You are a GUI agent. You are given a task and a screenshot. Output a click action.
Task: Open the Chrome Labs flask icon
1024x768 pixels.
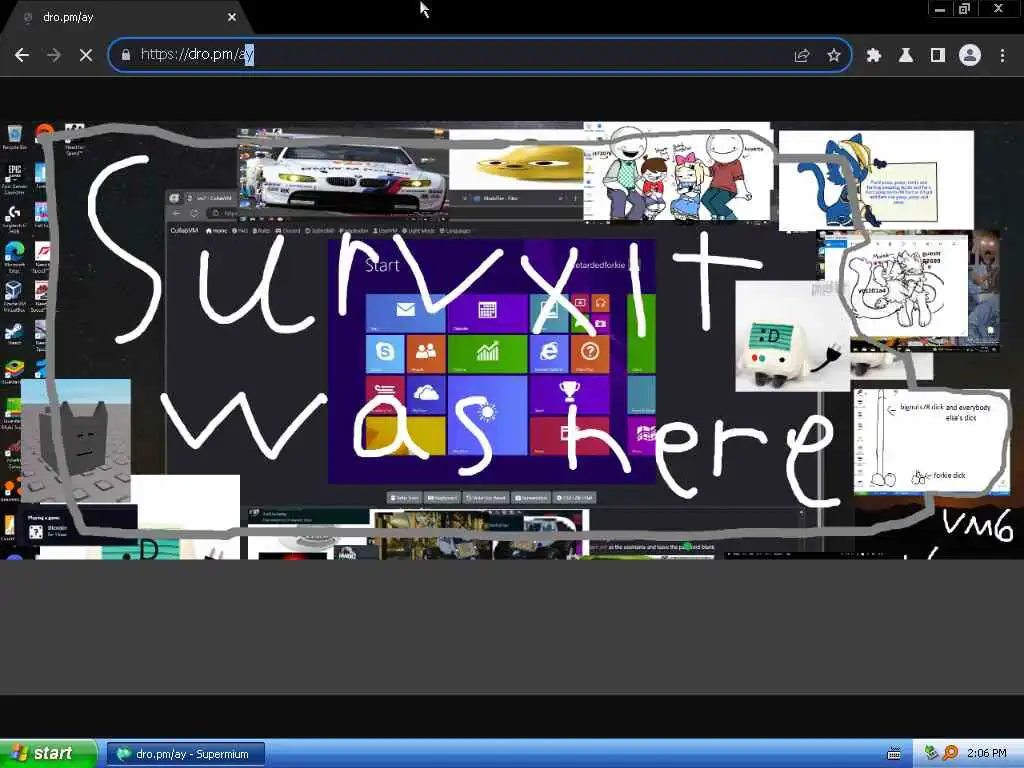[906, 56]
